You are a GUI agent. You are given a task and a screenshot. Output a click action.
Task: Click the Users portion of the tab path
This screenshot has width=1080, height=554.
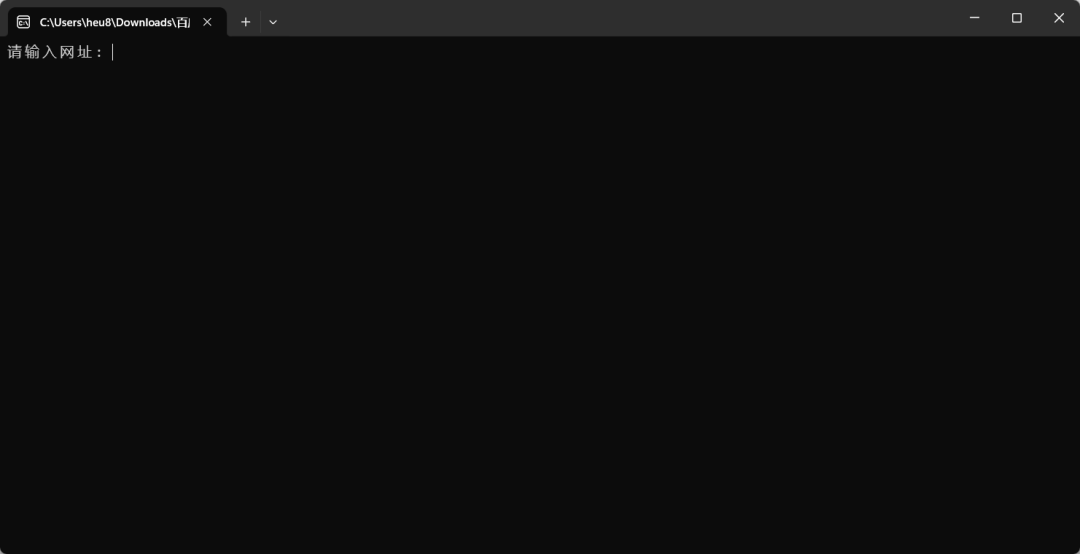(x=67, y=22)
